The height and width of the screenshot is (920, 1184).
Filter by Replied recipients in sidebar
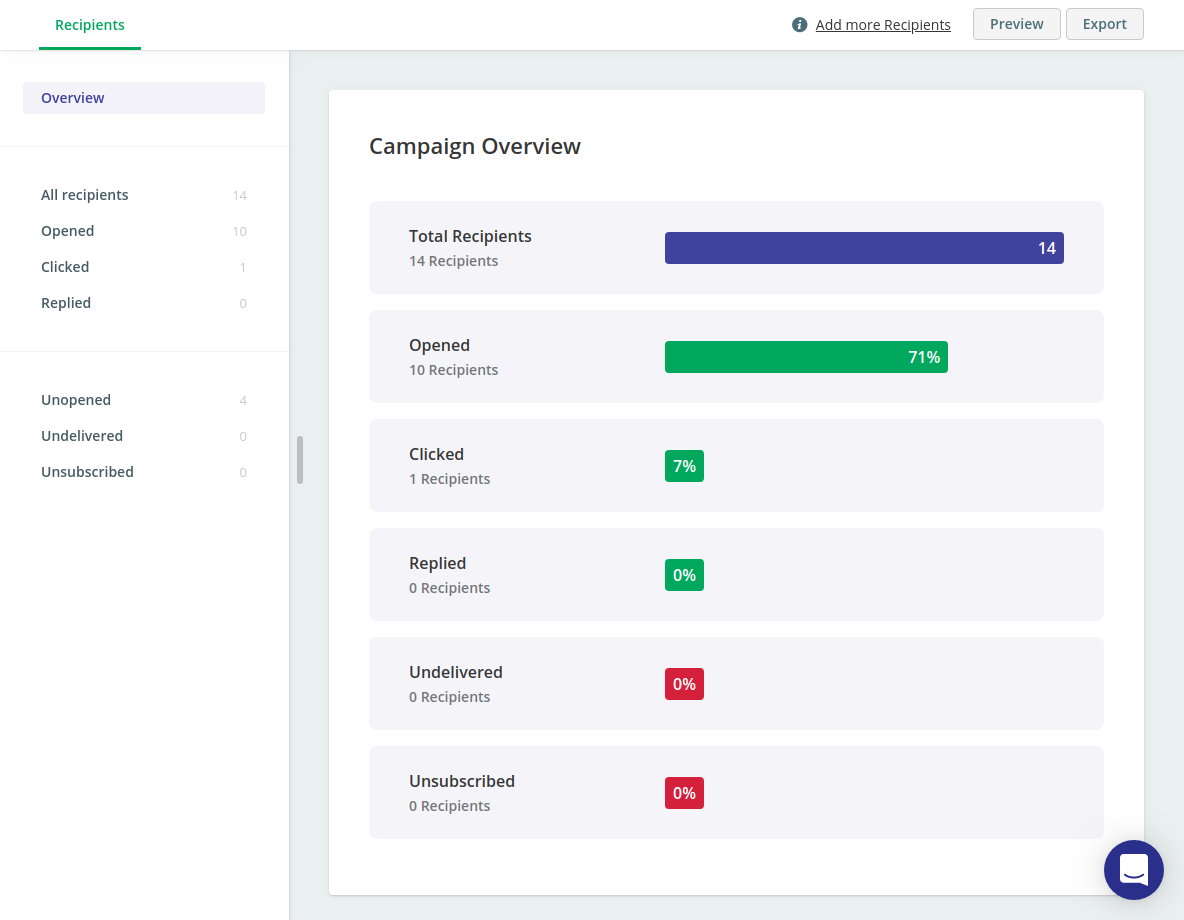tap(143, 303)
